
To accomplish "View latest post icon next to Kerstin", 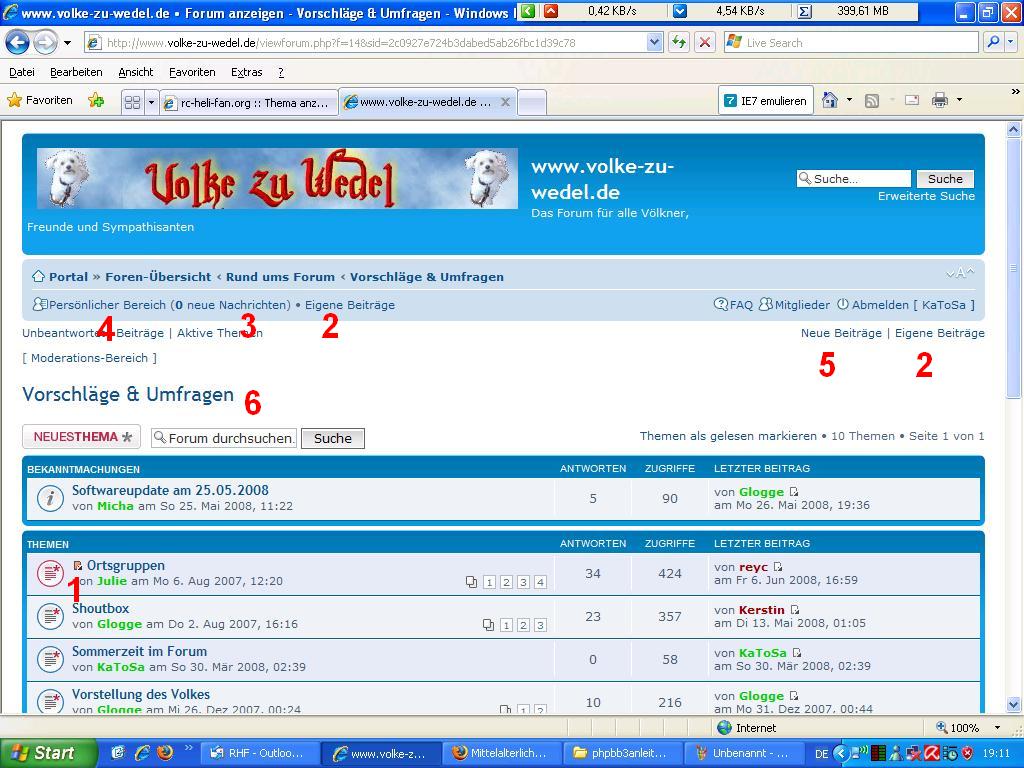I will pos(795,610).
